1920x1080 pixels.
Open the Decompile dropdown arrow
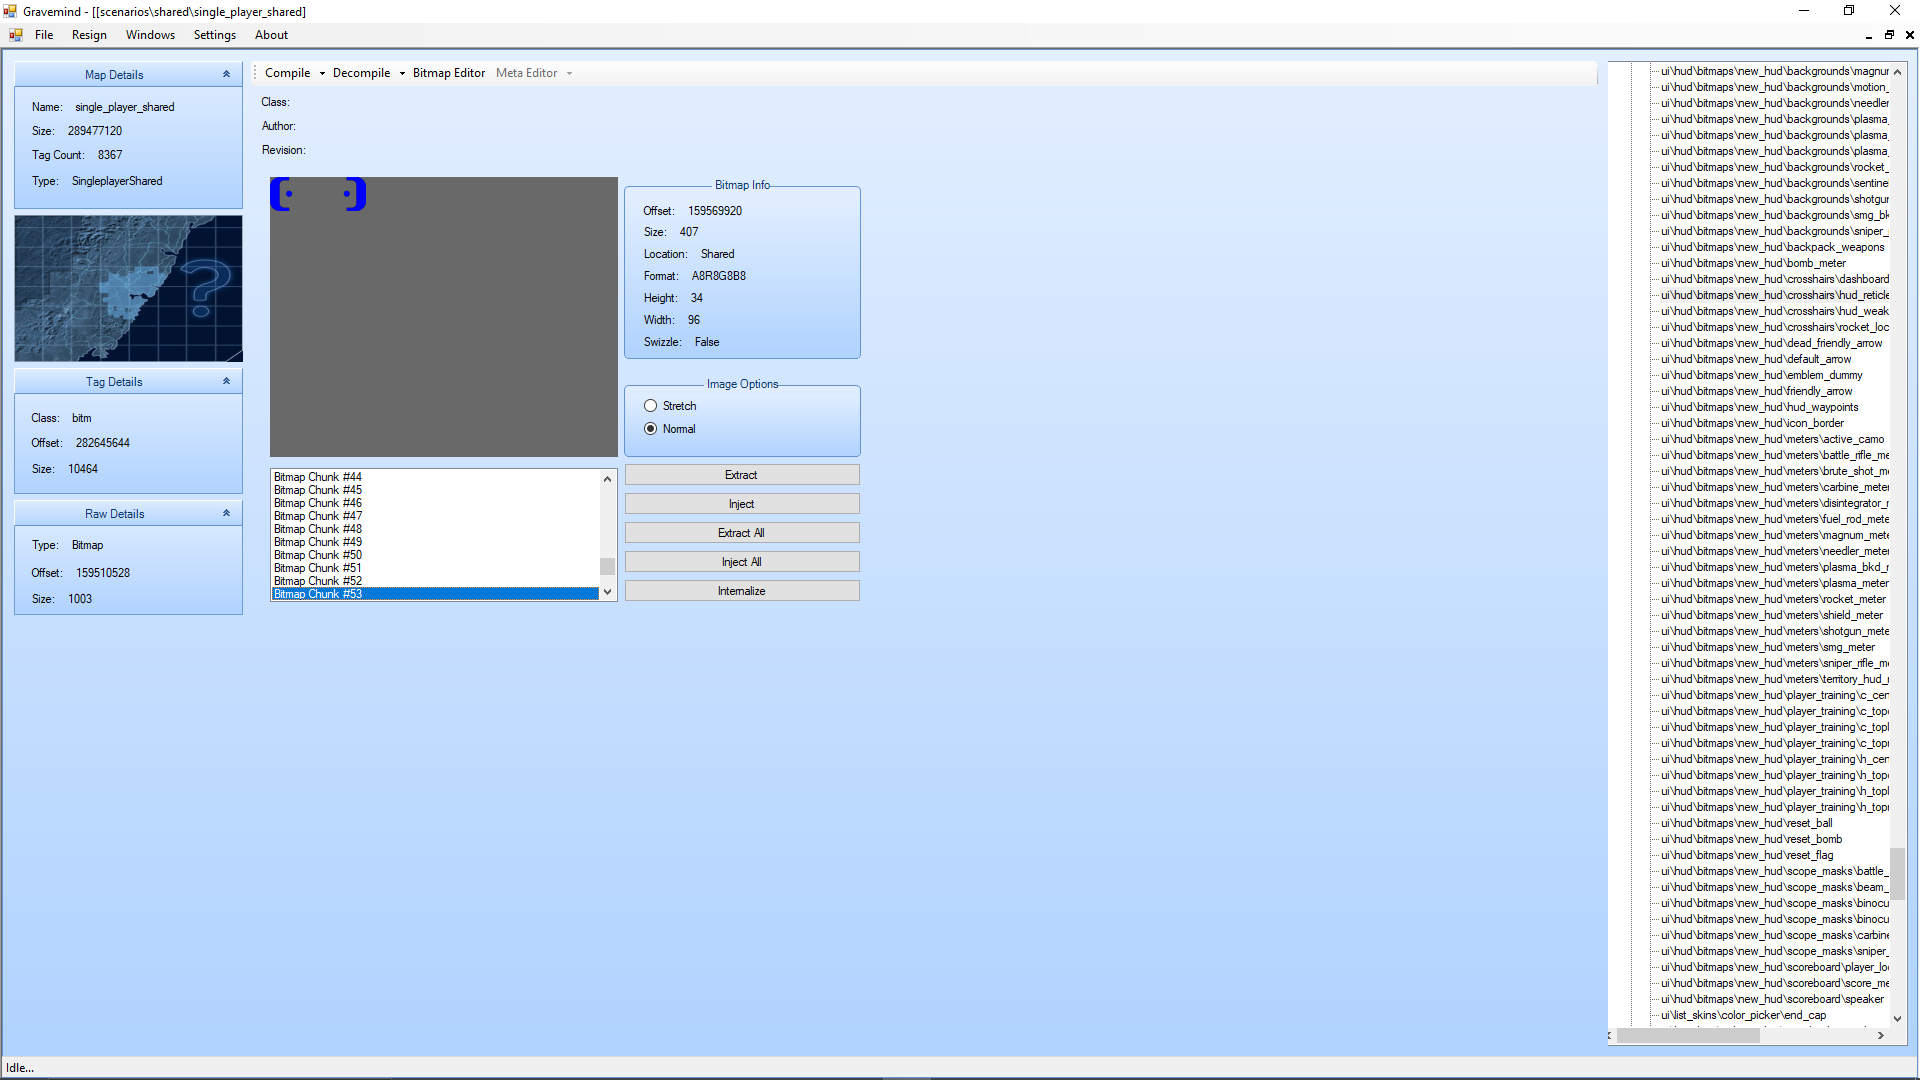coord(402,73)
